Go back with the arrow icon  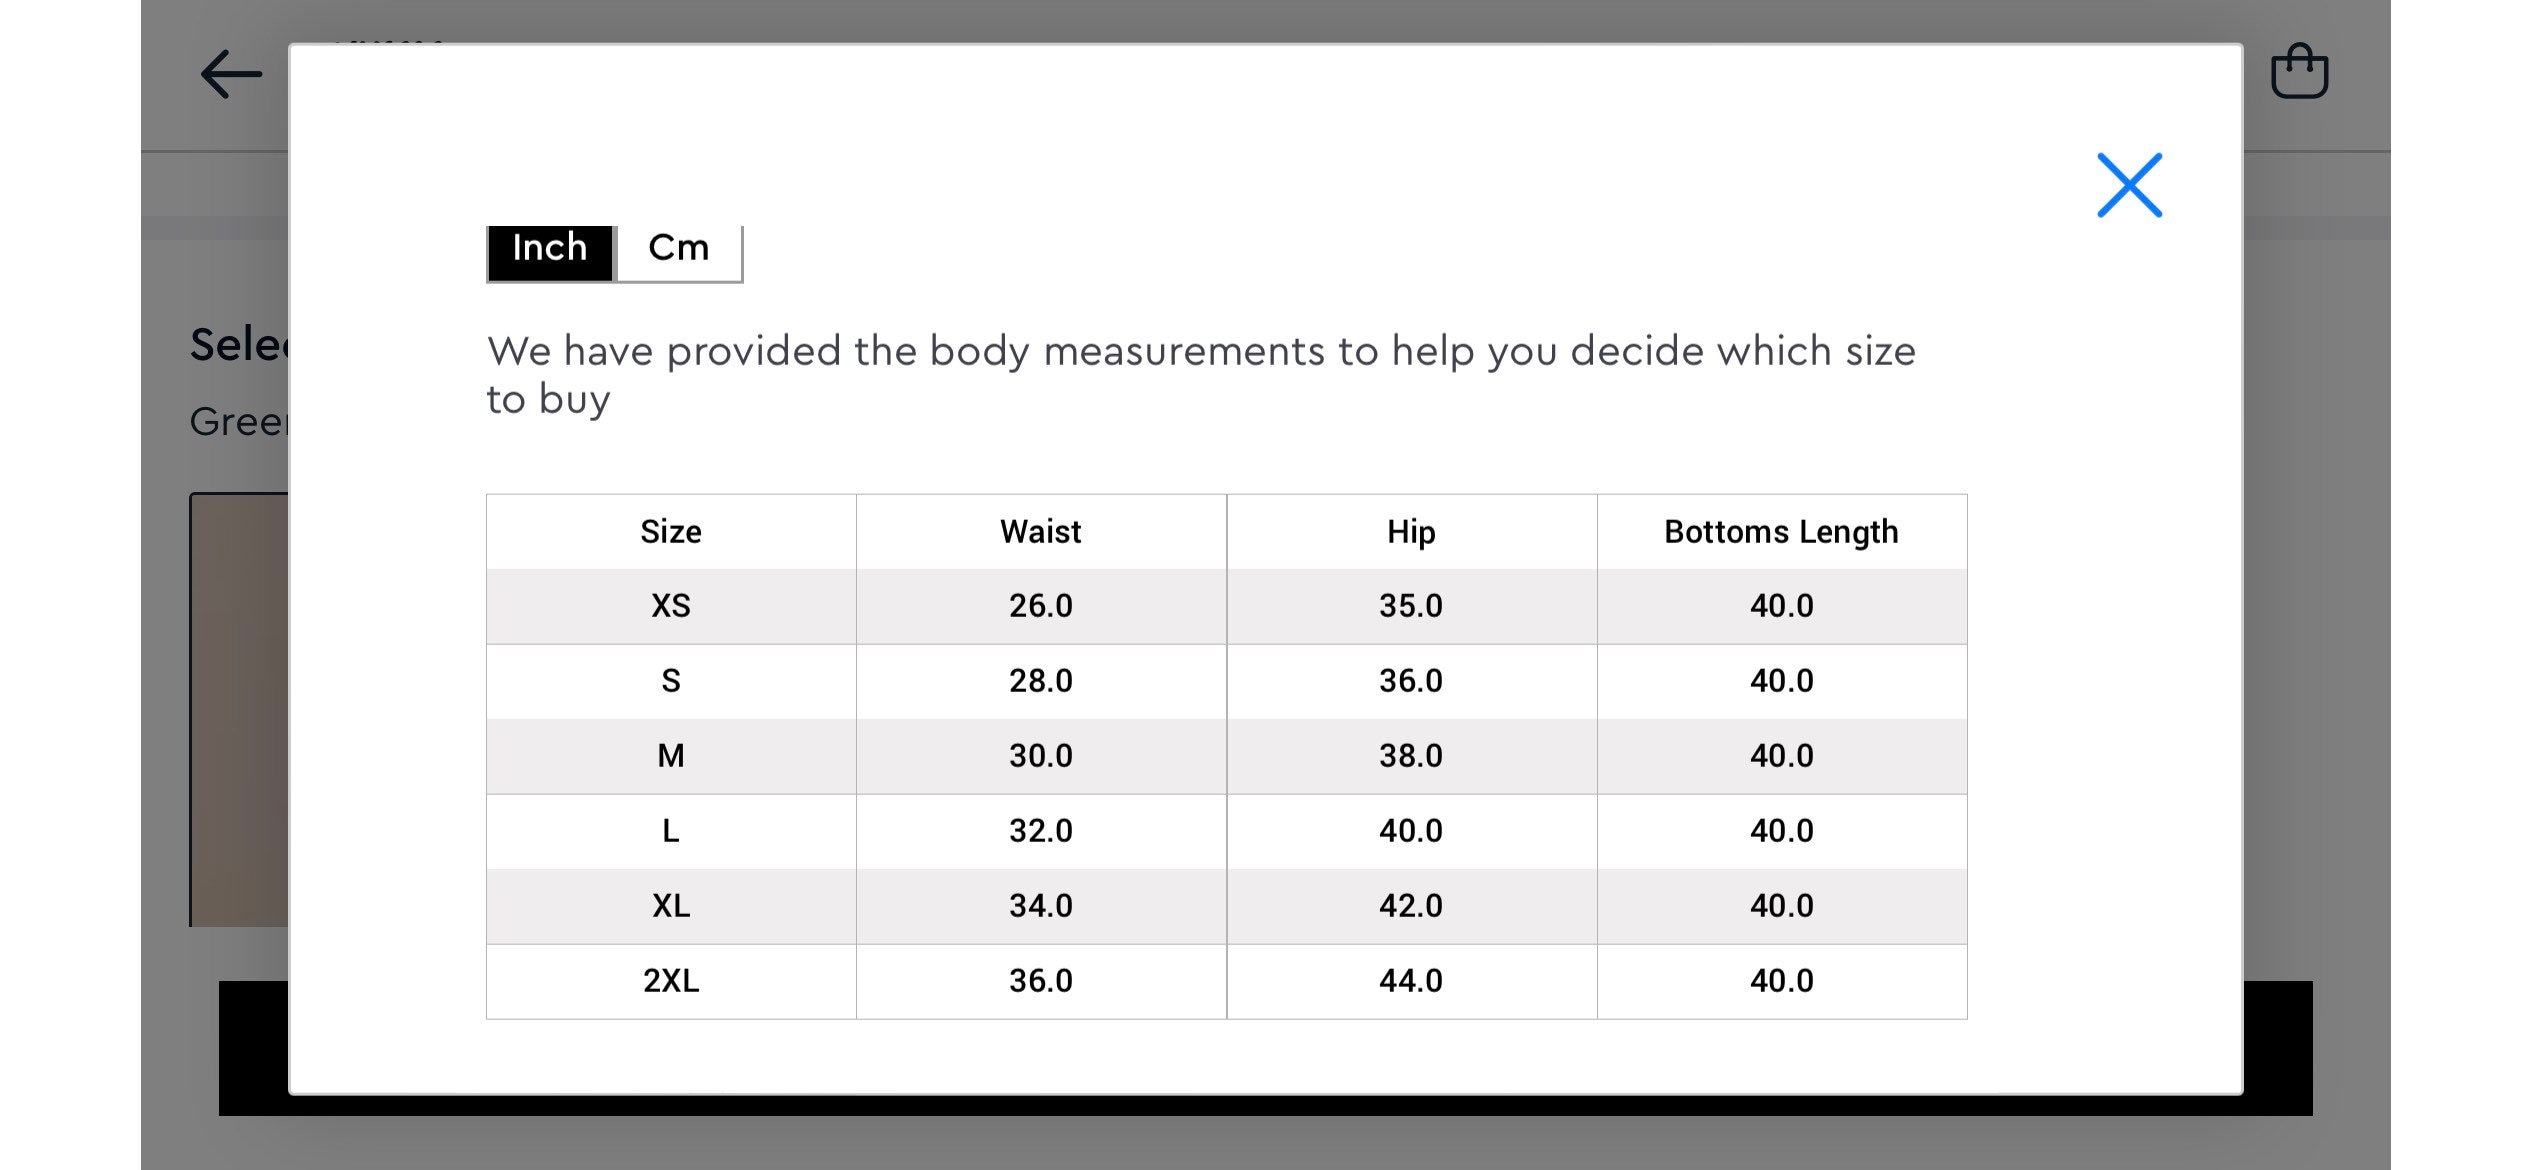click(x=231, y=74)
